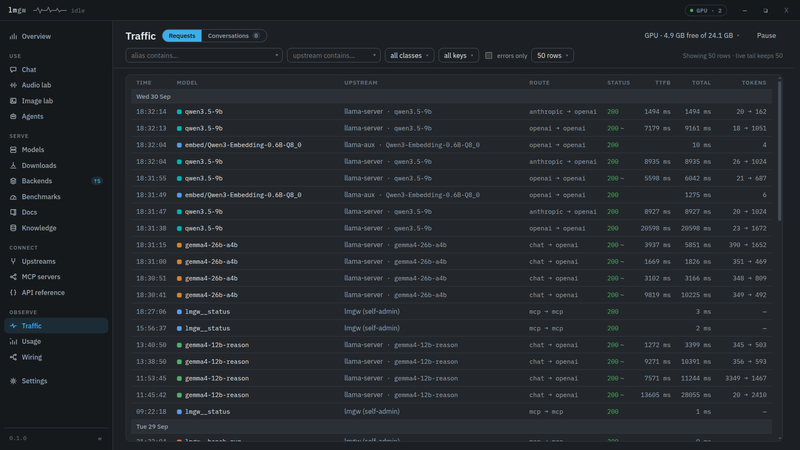Click lmgw (self-admin) in 15:56:37 row

click(372, 328)
